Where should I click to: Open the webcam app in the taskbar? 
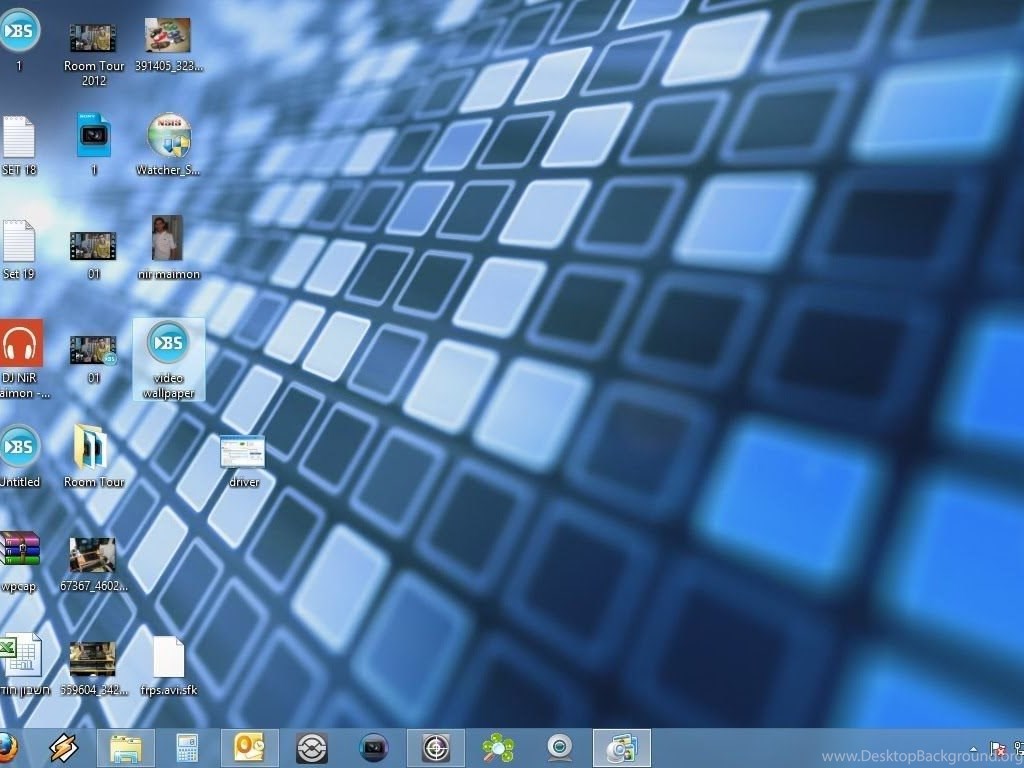click(560, 748)
